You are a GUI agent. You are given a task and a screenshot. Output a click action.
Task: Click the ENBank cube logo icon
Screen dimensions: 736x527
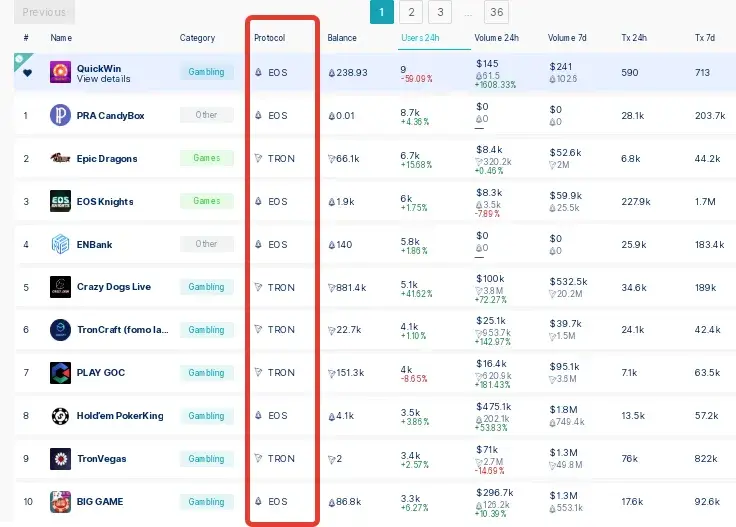pos(60,244)
